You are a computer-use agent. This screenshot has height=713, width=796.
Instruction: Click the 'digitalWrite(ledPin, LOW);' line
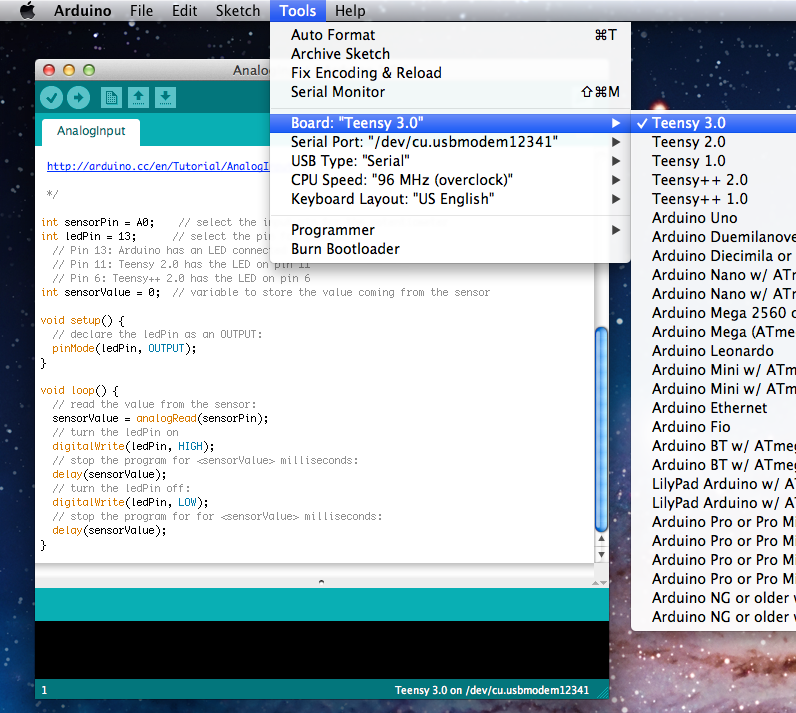tap(130, 502)
